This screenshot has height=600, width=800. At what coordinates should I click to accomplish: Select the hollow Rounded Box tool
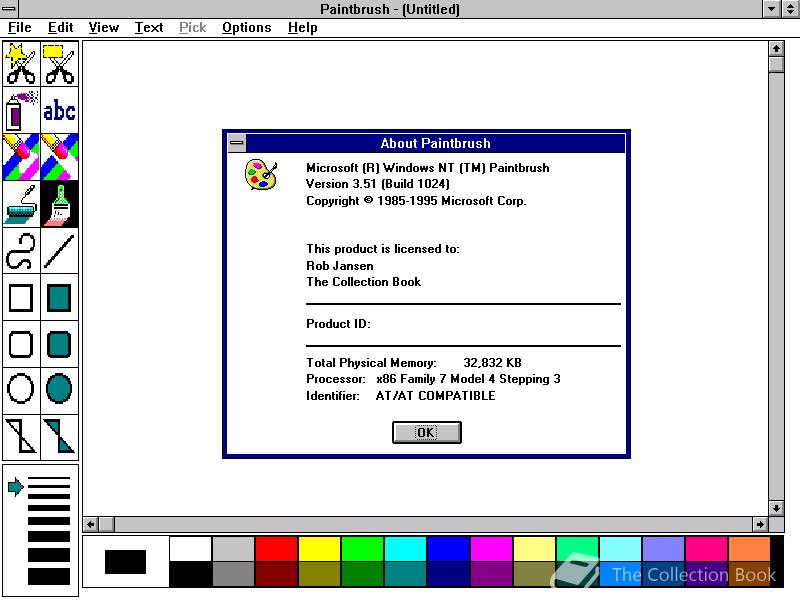point(21,344)
